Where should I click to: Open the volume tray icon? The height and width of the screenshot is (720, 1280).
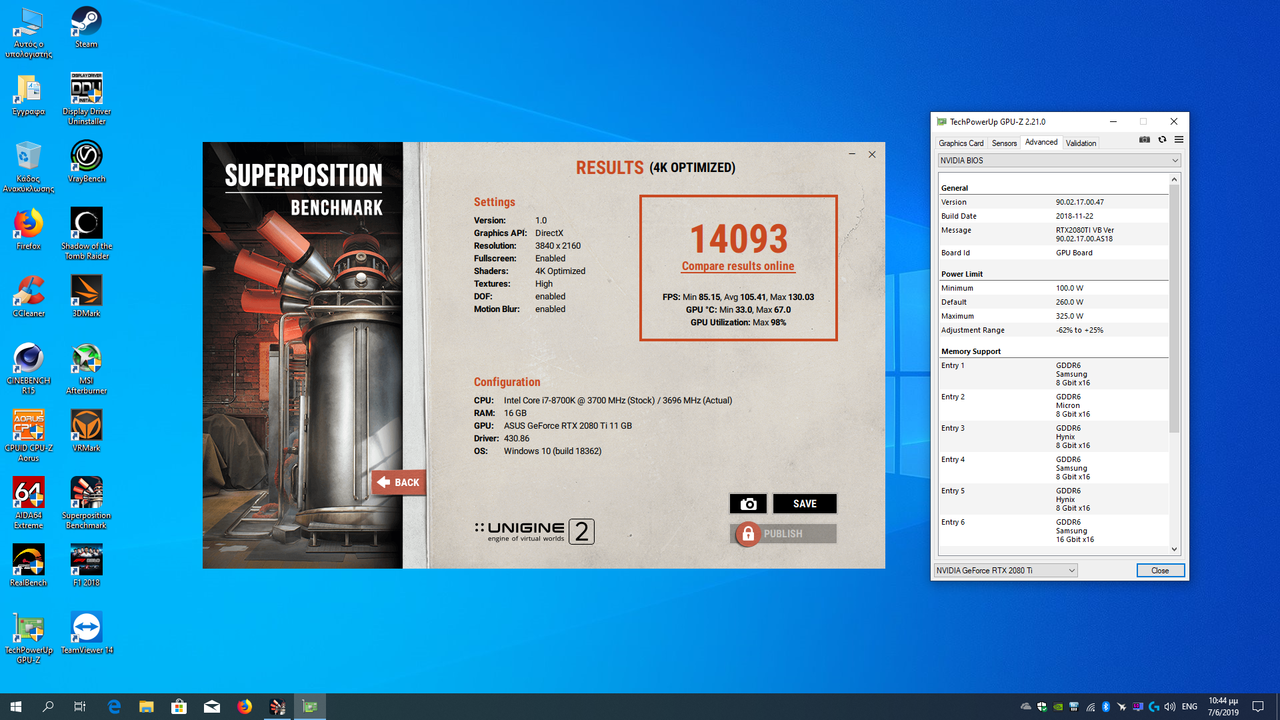tap(1170, 707)
